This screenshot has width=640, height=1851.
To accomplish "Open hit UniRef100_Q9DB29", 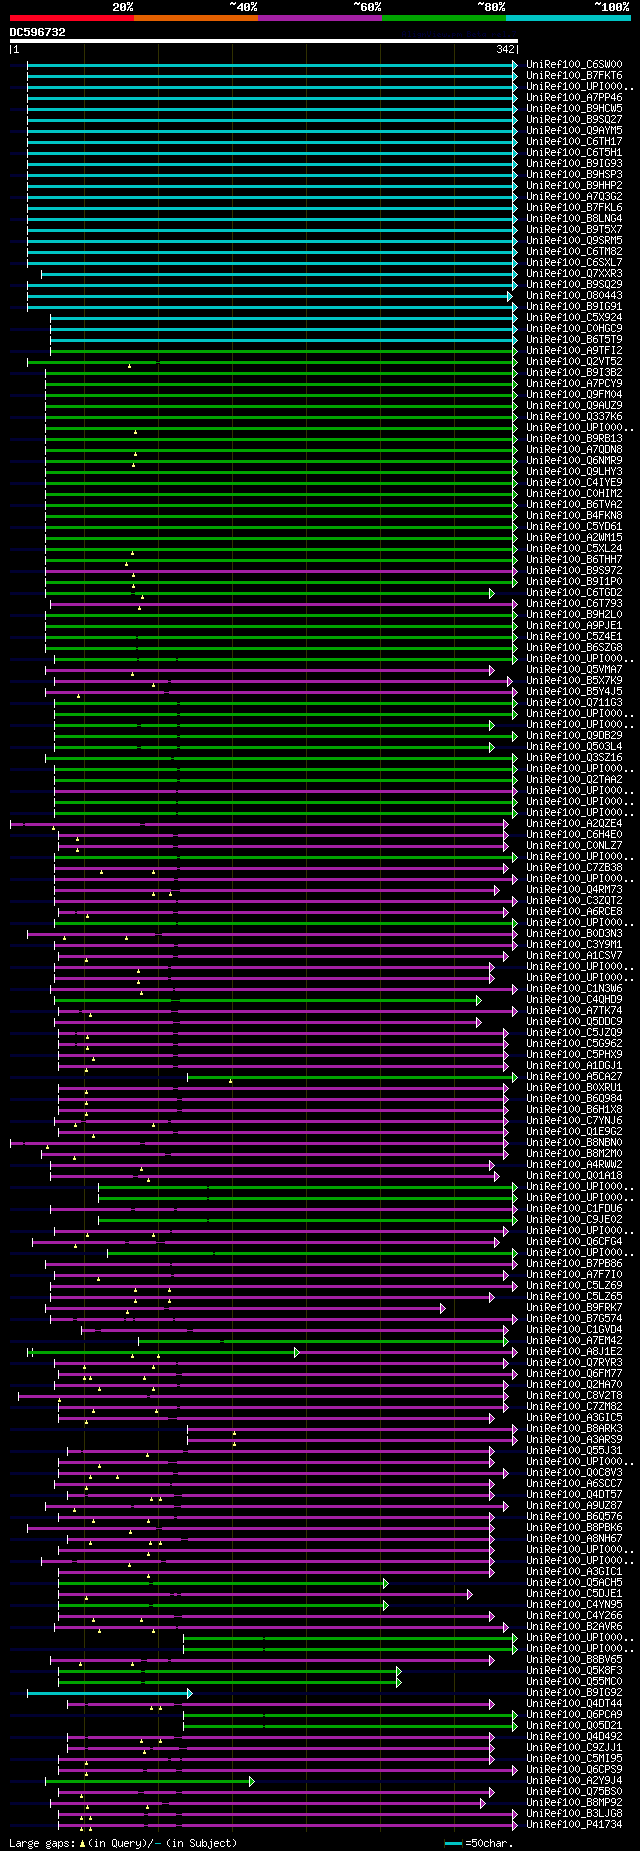I will click(x=574, y=735).
